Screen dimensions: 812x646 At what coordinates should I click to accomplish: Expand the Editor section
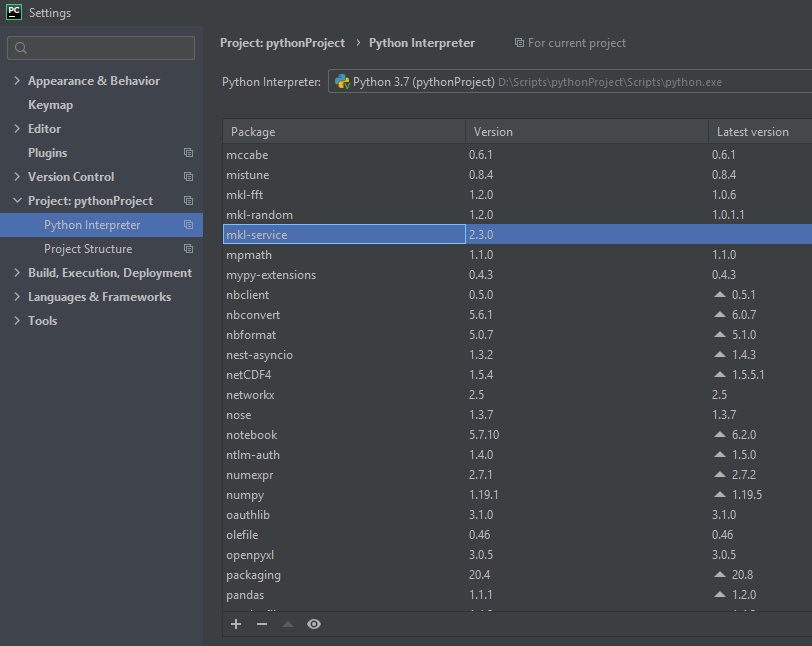[17, 128]
